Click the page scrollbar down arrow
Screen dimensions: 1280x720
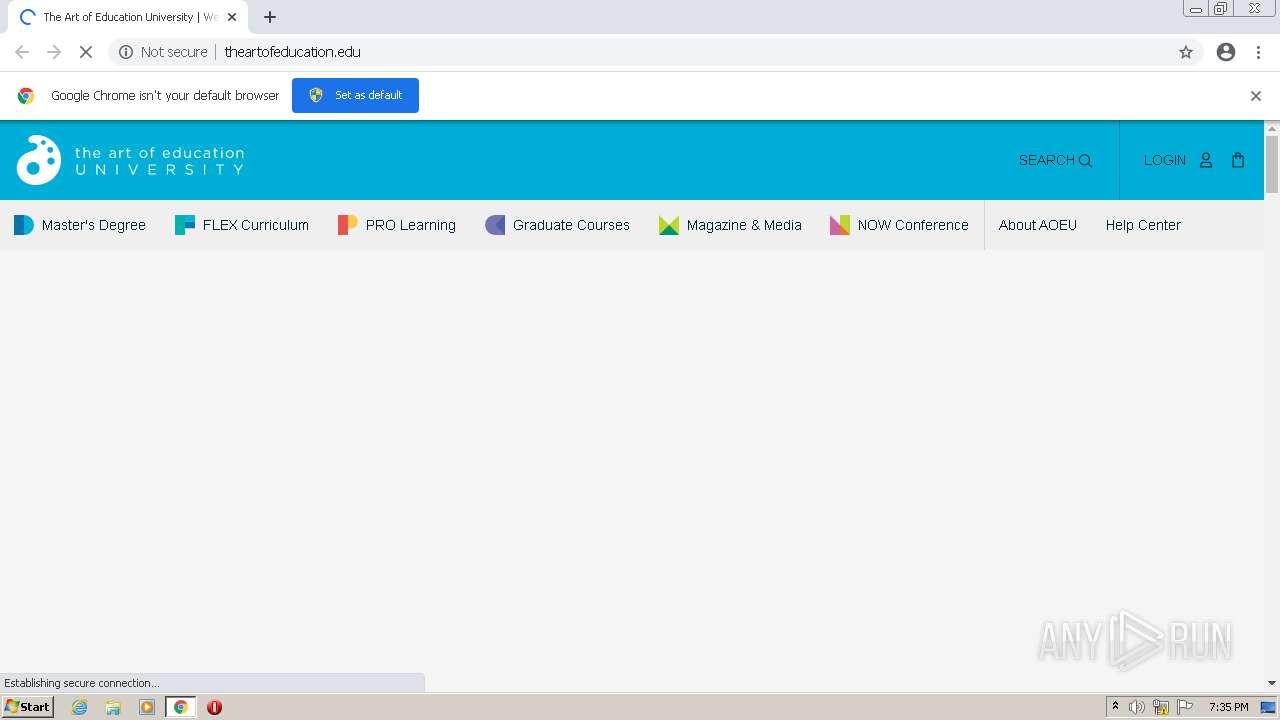1272,683
